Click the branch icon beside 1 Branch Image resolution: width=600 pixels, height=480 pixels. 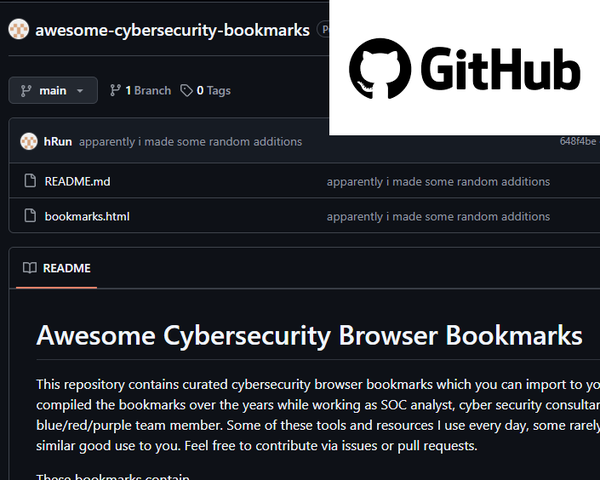click(115, 90)
